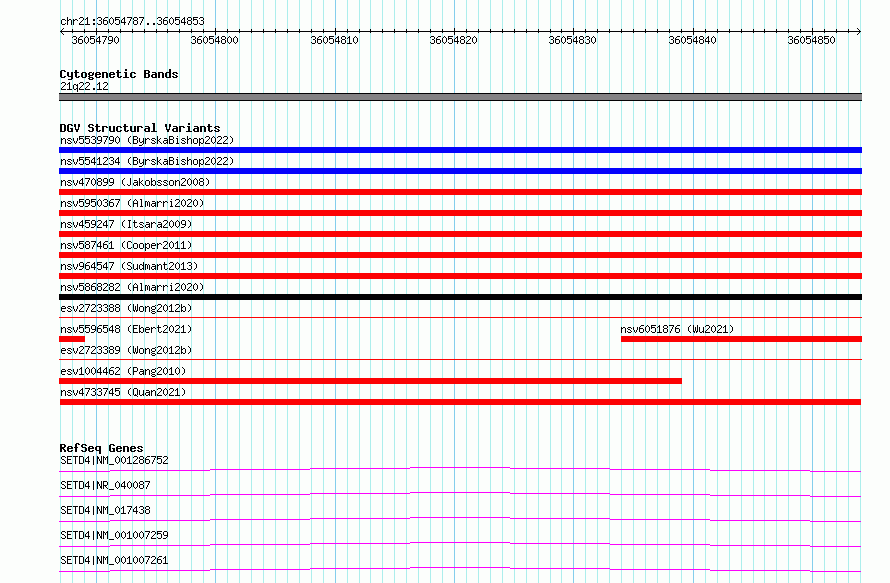Open esv2723389 (Wong2012b) variant label
This screenshot has height=583, width=890.
point(126,350)
